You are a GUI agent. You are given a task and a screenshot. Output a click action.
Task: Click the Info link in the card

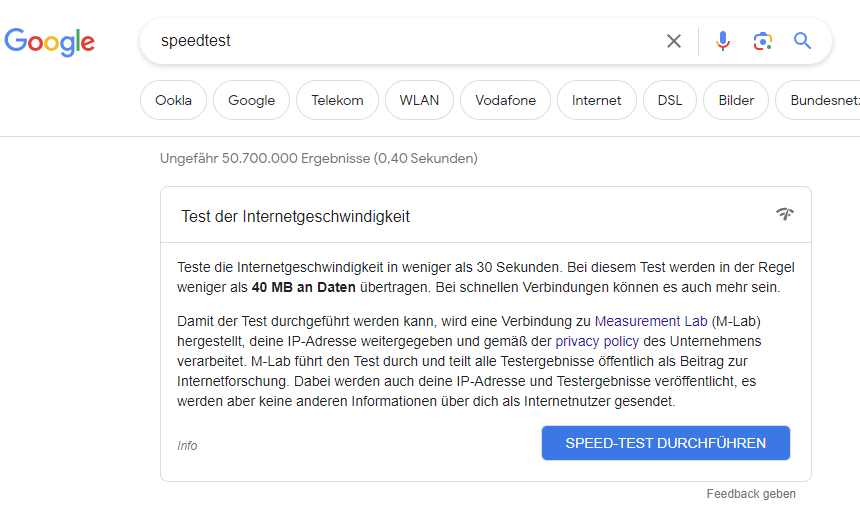point(187,446)
